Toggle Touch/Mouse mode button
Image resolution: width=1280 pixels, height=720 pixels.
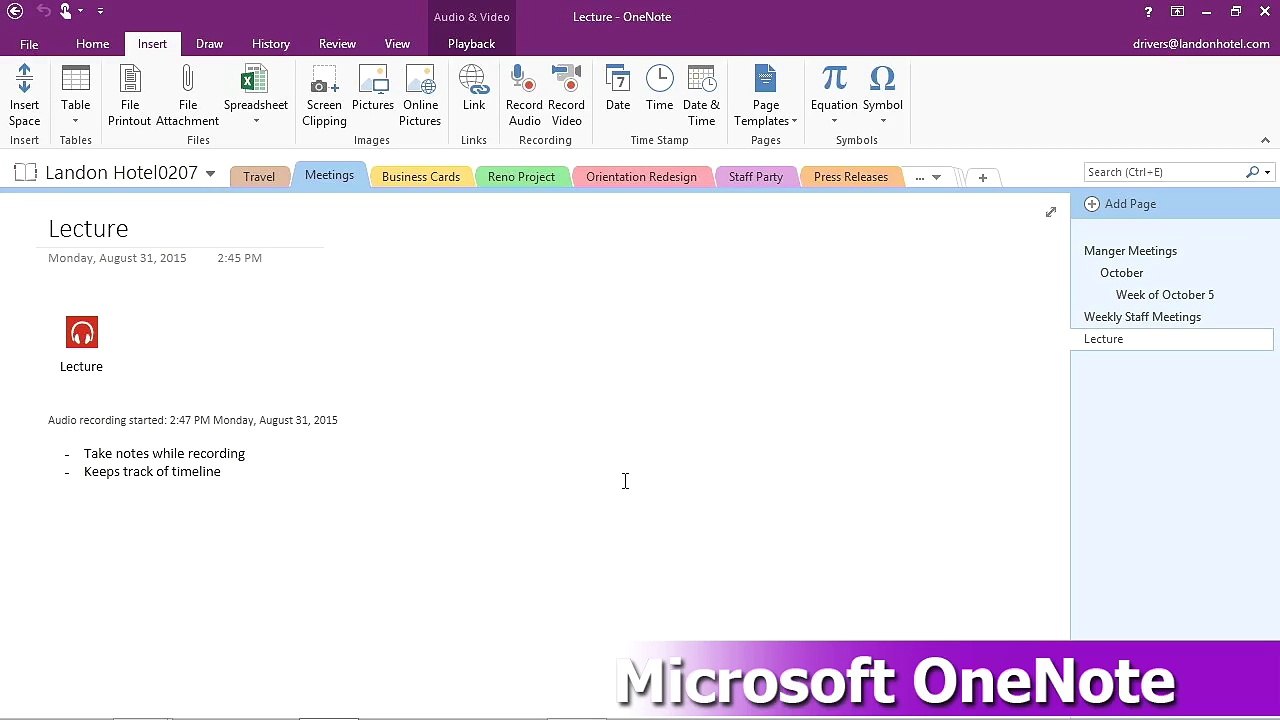pyautogui.click(x=65, y=12)
